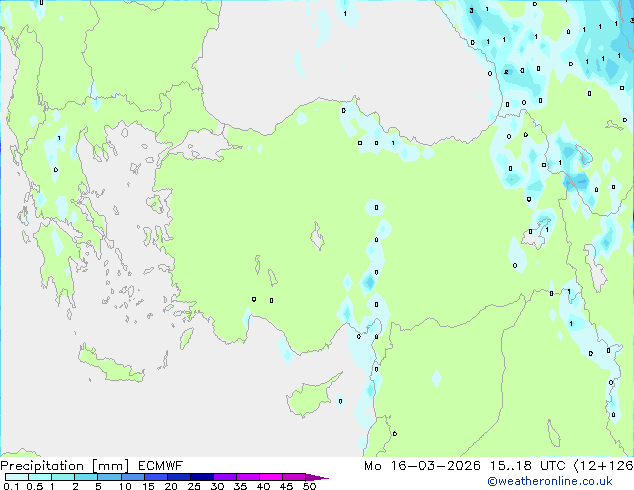Click the '20' legend scale label
634x490 pixels.
click(x=171, y=486)
